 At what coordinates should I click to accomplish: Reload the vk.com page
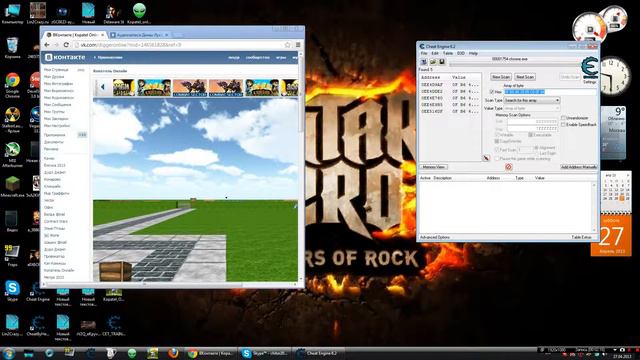click(x=66, y=45)
